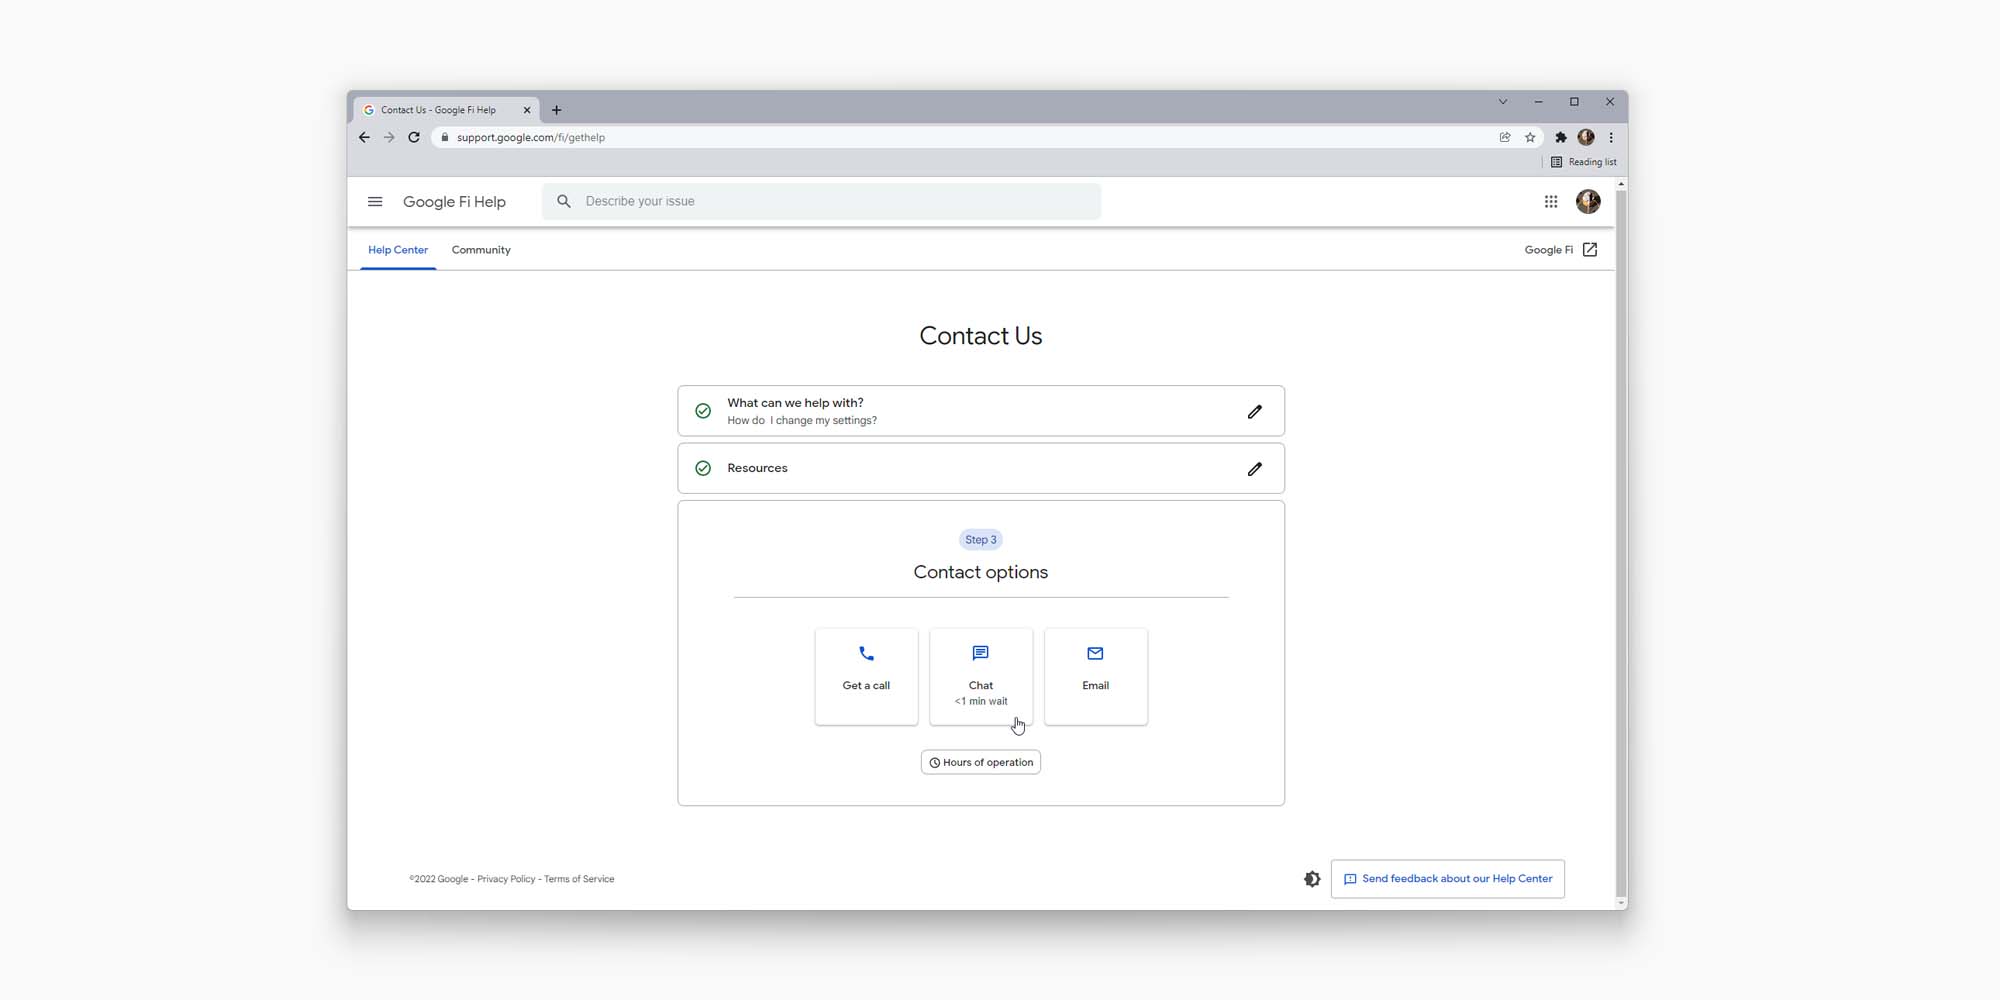The width and height of the screenshot is (2000, 1000).
Task: Open the browser extensions puzzle icon
Action: coord(1561,137)
